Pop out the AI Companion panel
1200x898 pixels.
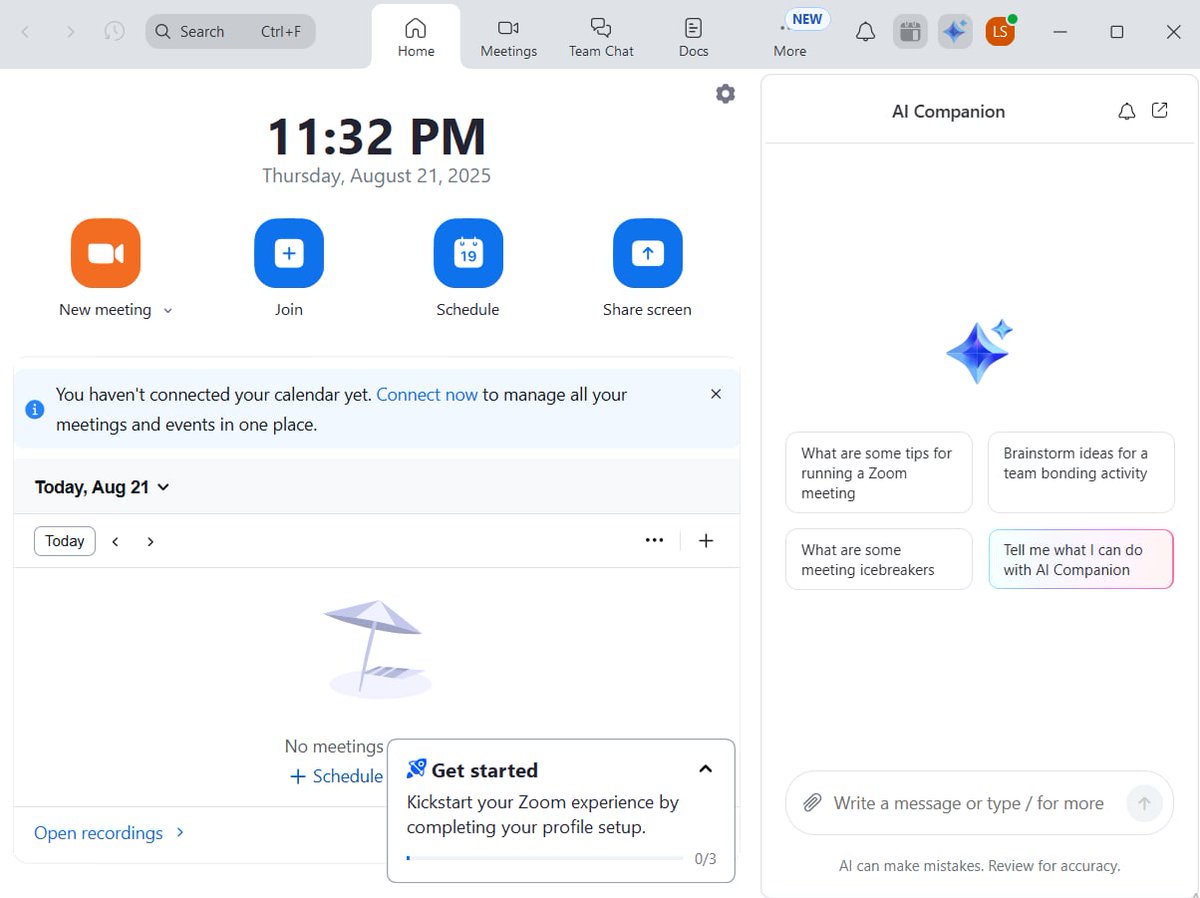[1160, 111]
